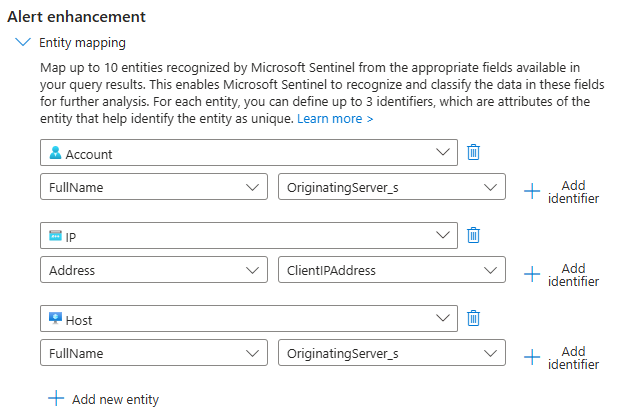The height and width of the screenshot is (413, 630).
Task: Delete the Host entity mapping
Action: (473, 318)
